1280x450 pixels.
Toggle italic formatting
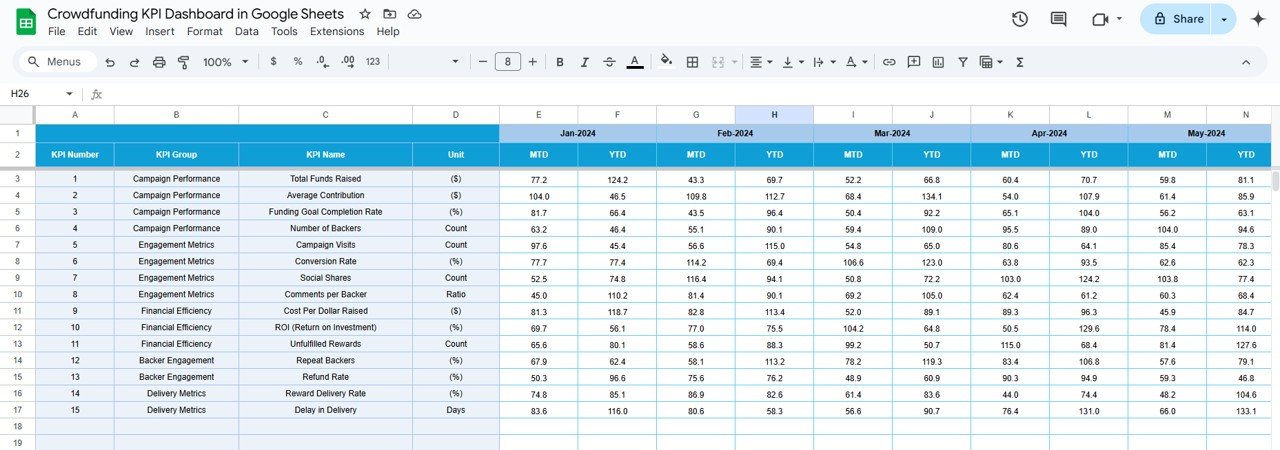(585, 62)
